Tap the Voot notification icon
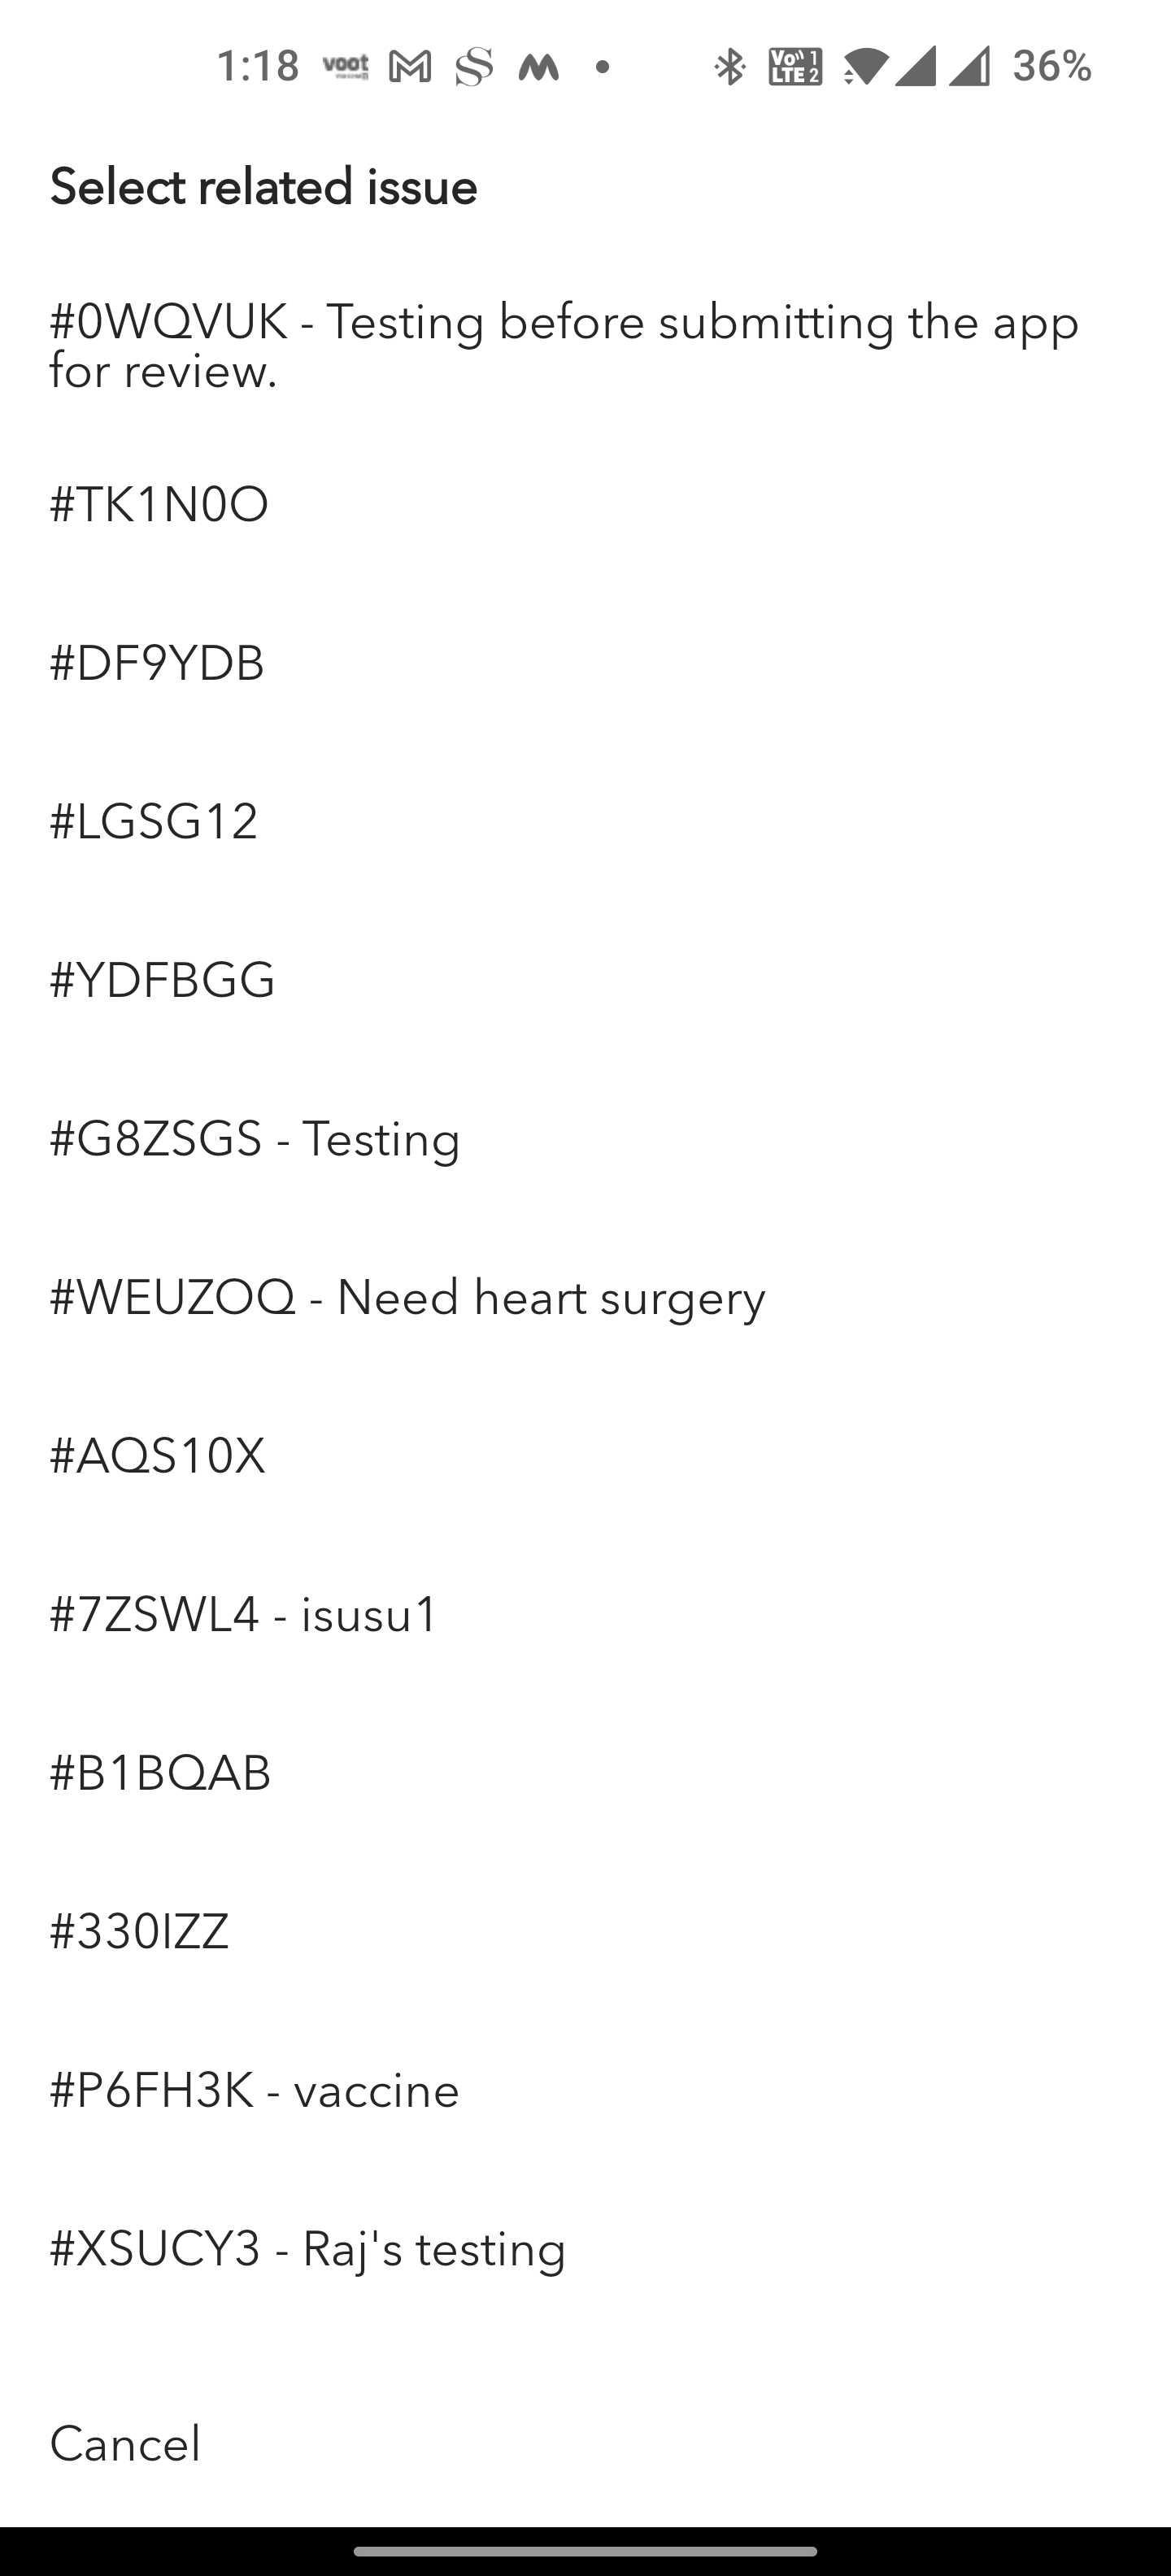 [x=346, y=67]
